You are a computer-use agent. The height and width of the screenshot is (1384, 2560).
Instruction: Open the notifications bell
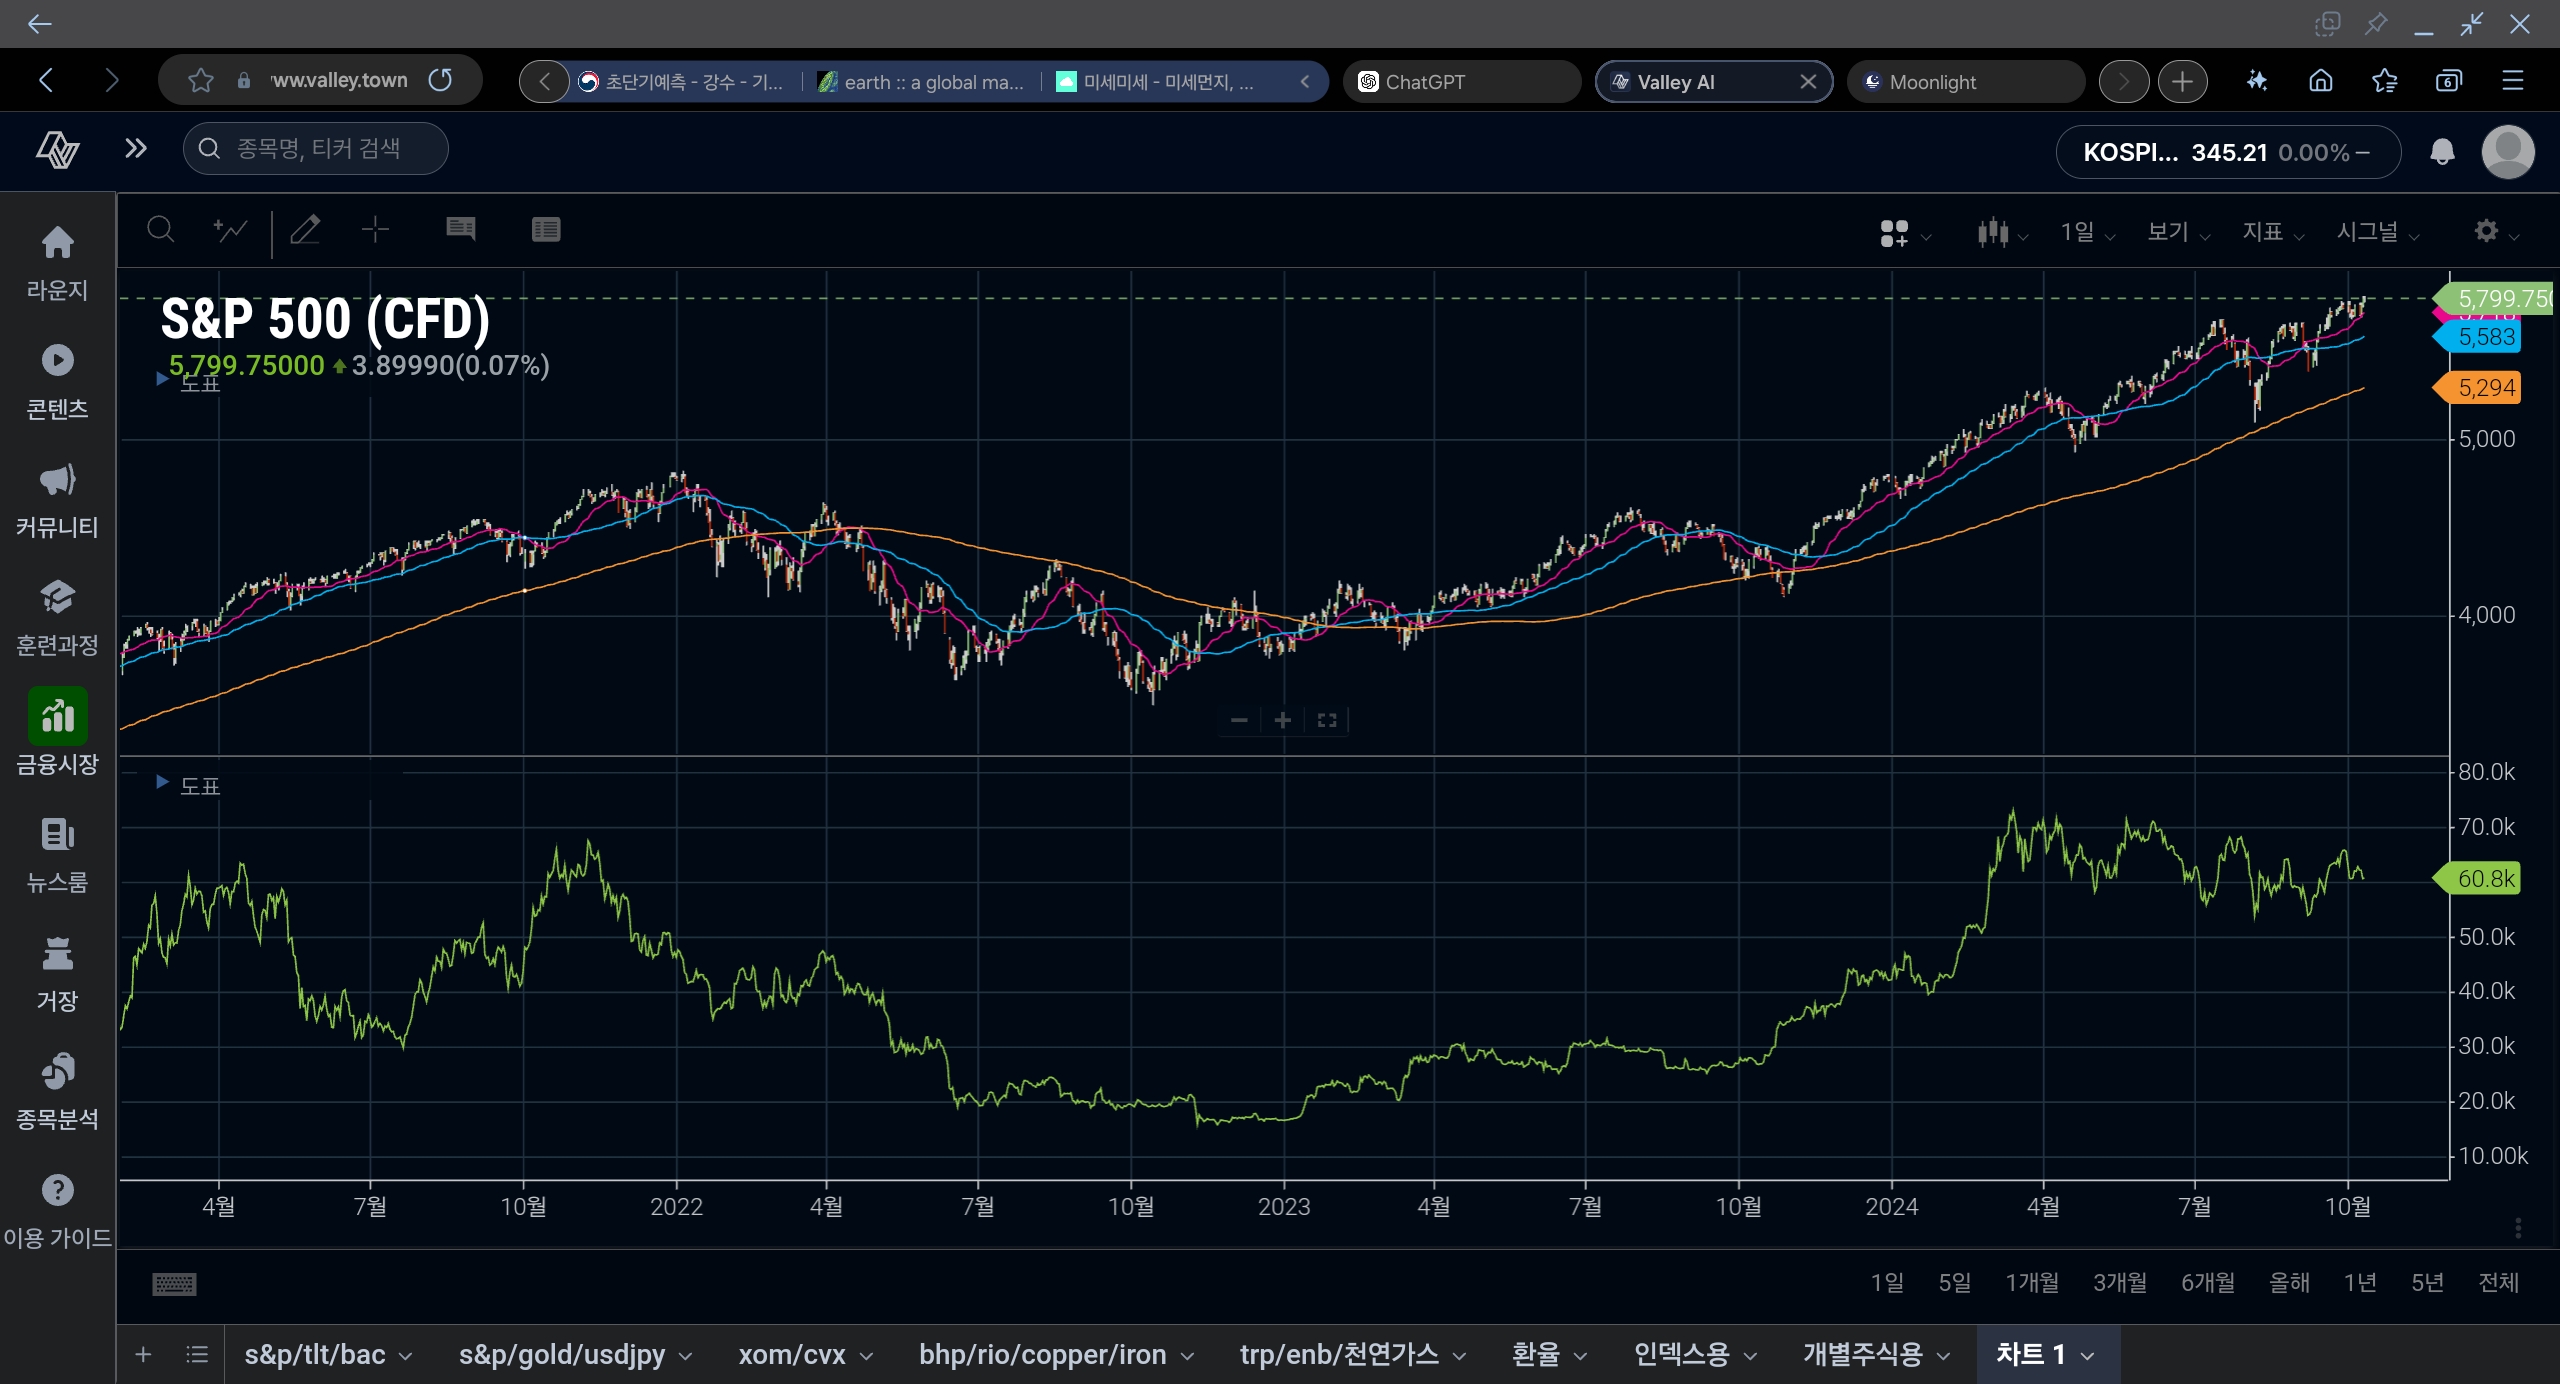pos(2442,152)
